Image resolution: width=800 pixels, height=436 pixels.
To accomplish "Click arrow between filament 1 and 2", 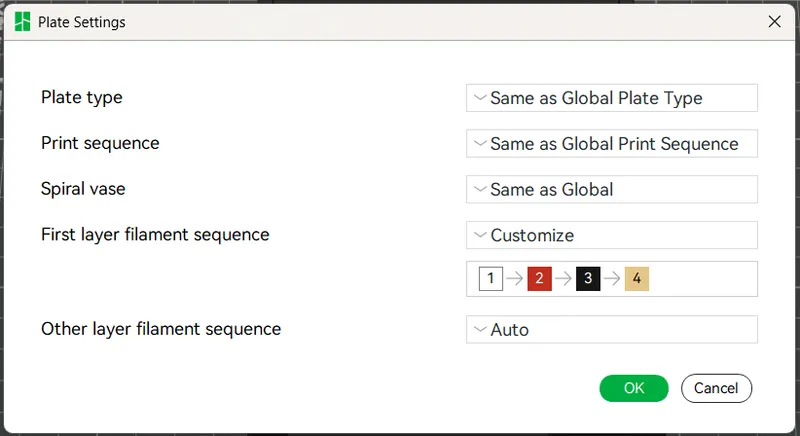I will point(515,278).
